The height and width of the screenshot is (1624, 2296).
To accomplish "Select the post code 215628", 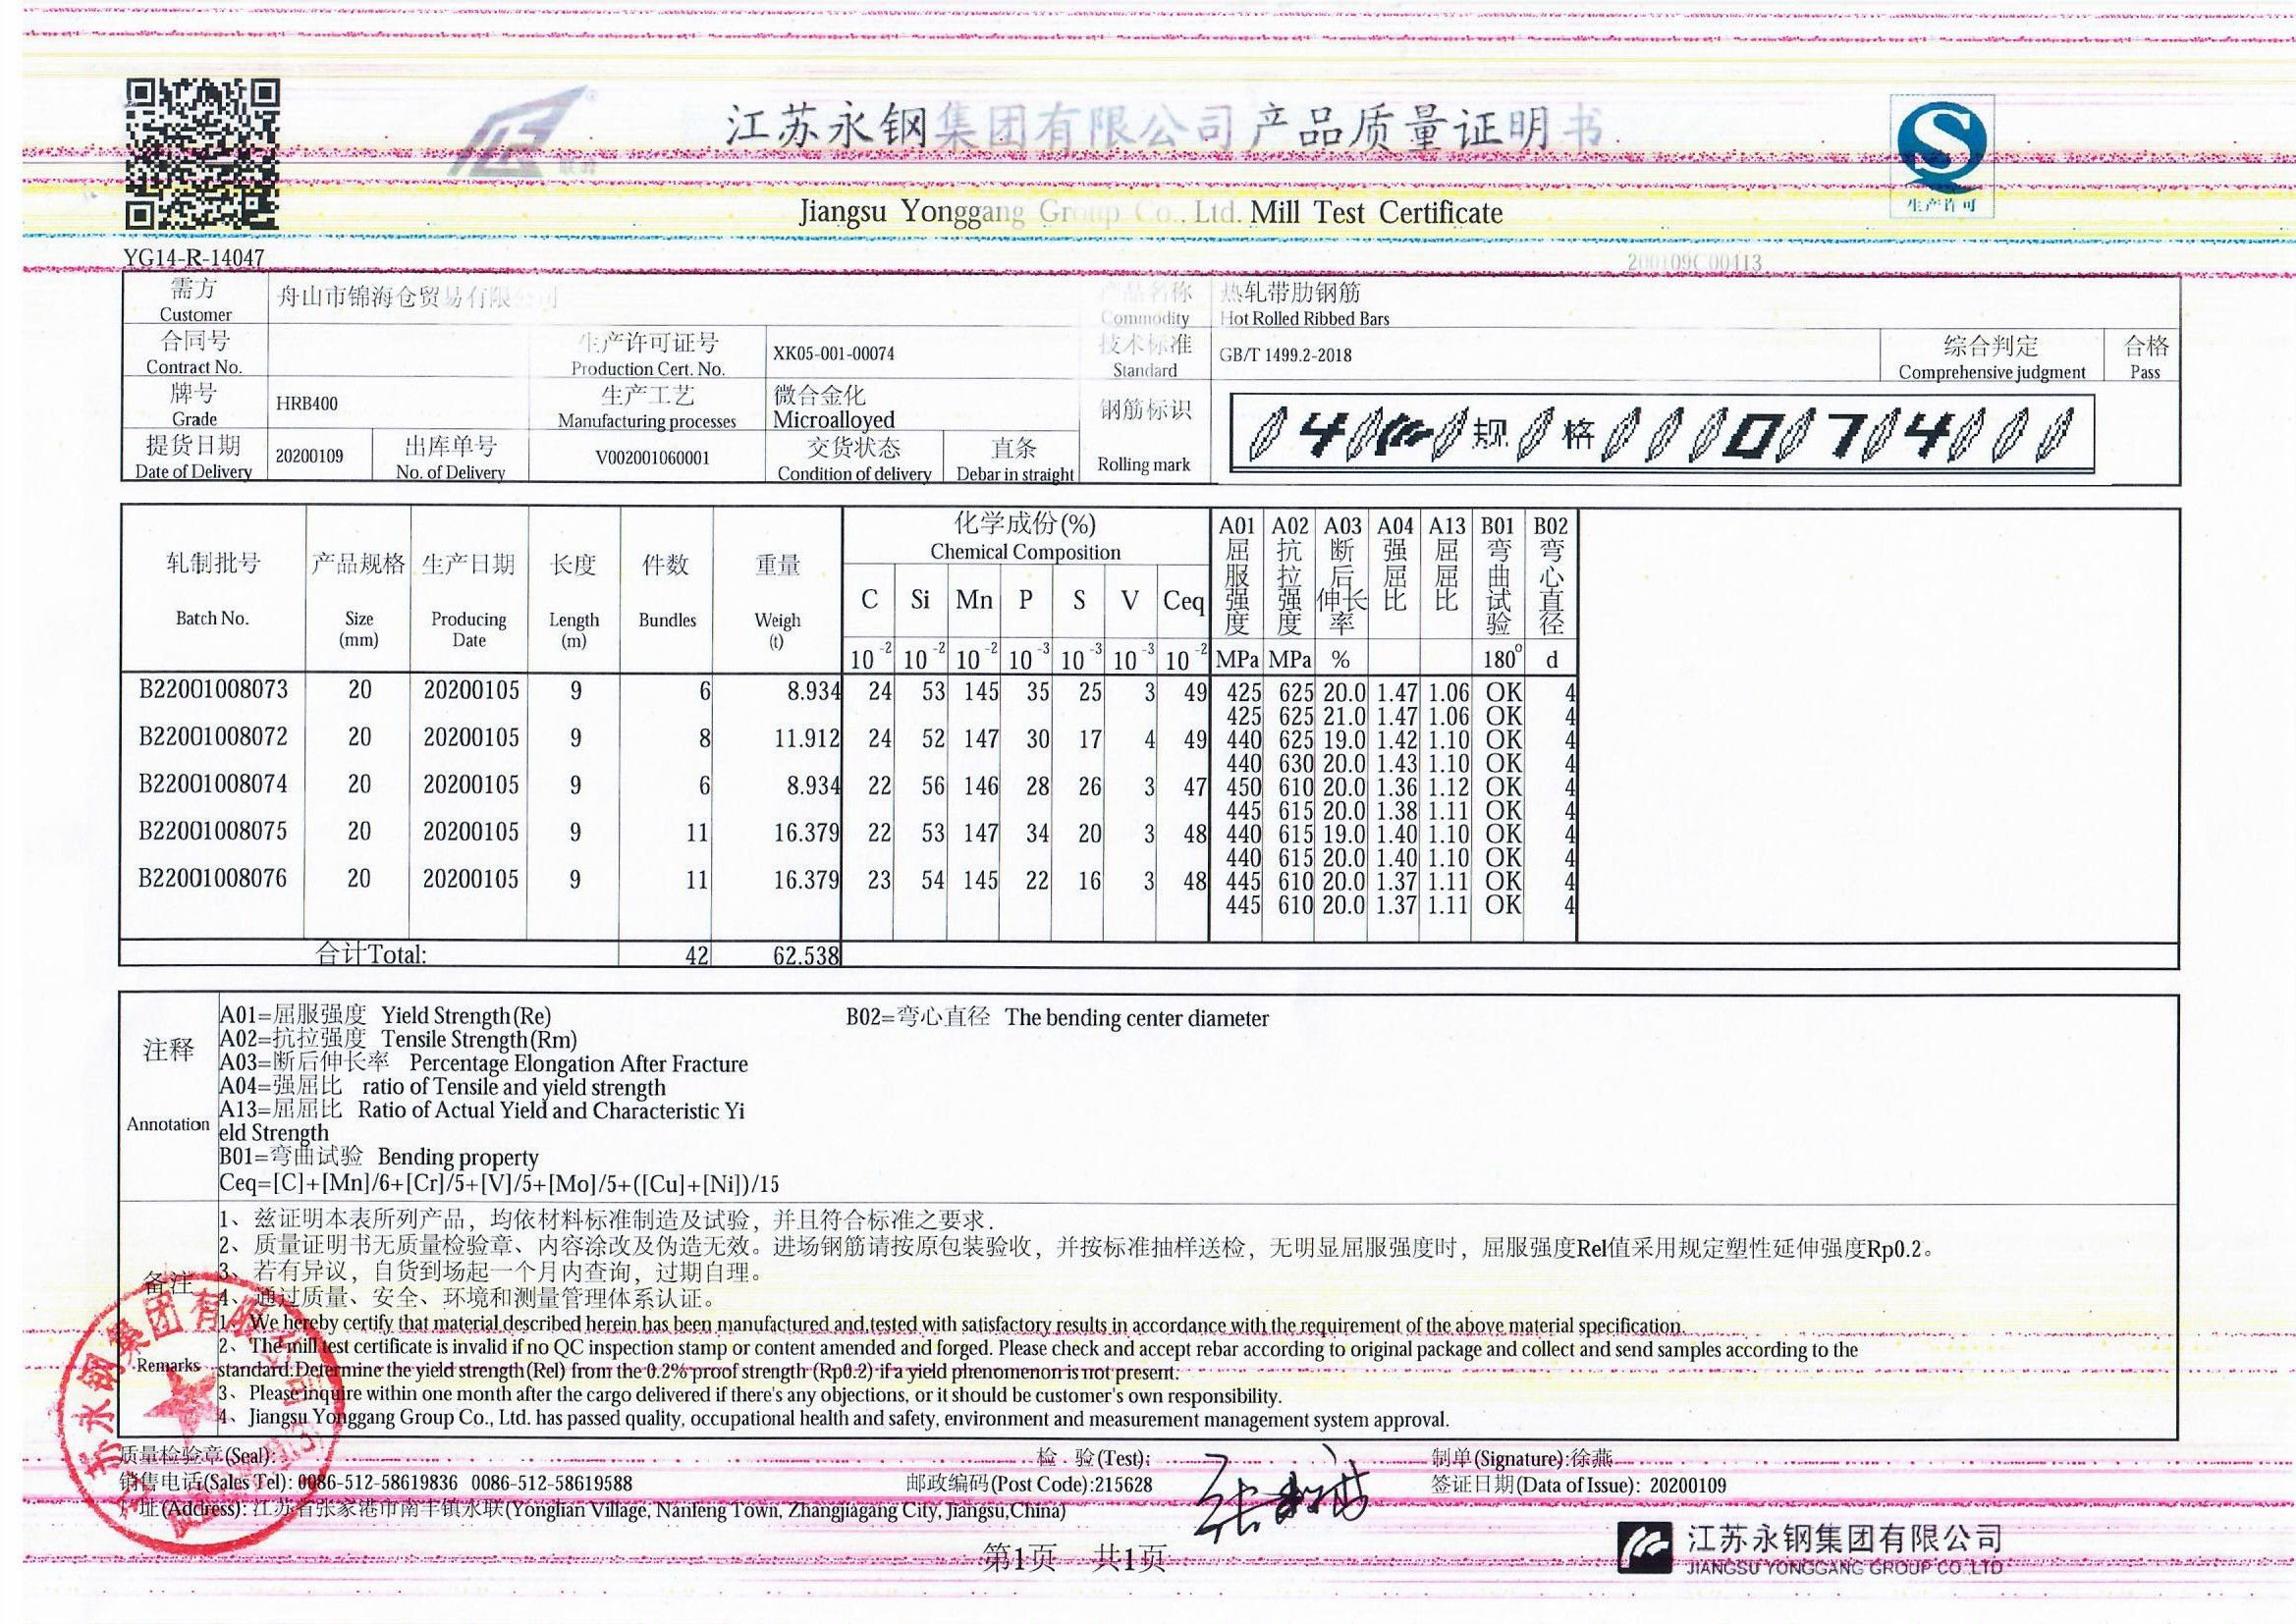I will coord(1123,1485).
